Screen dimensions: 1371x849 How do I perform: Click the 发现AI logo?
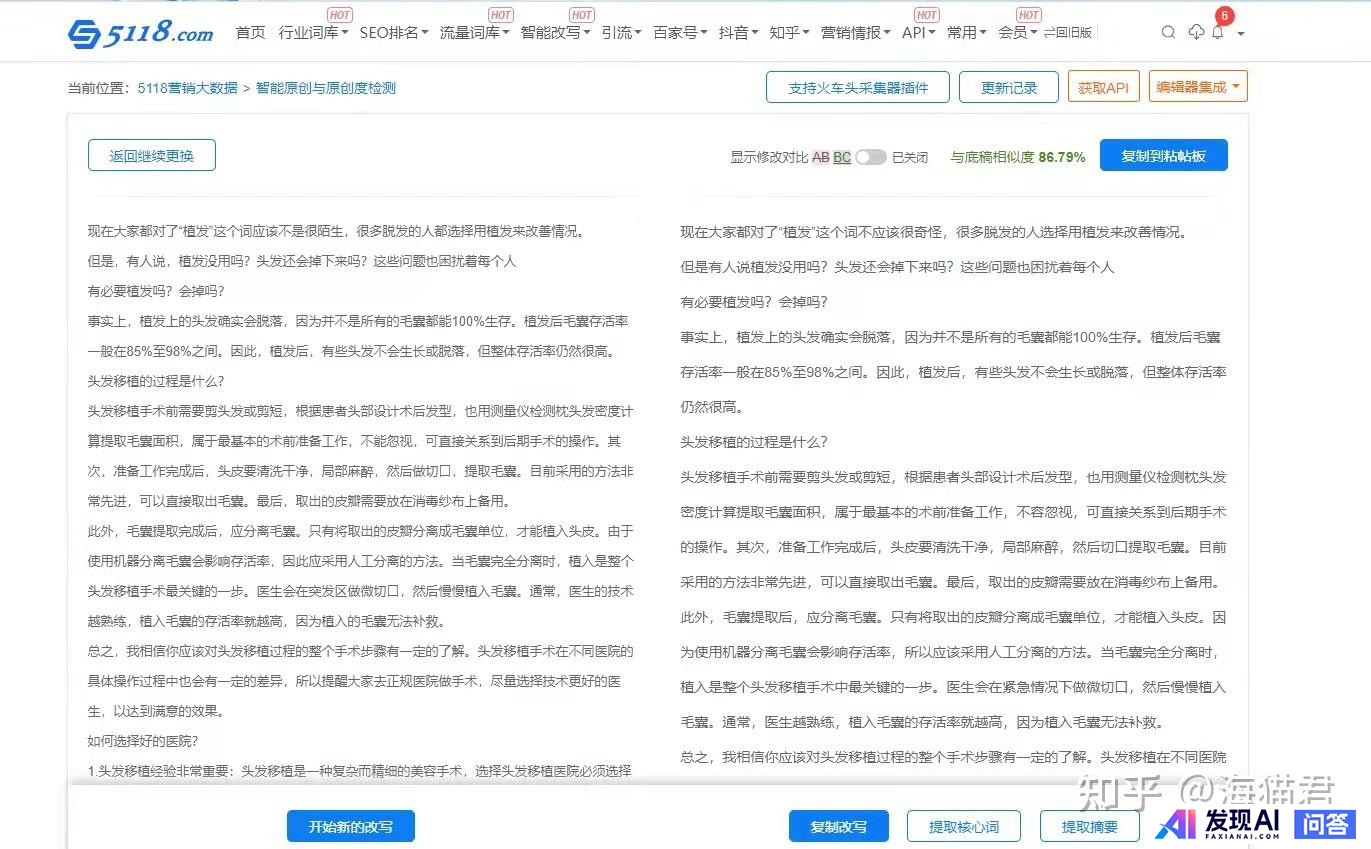point(1219,823)
